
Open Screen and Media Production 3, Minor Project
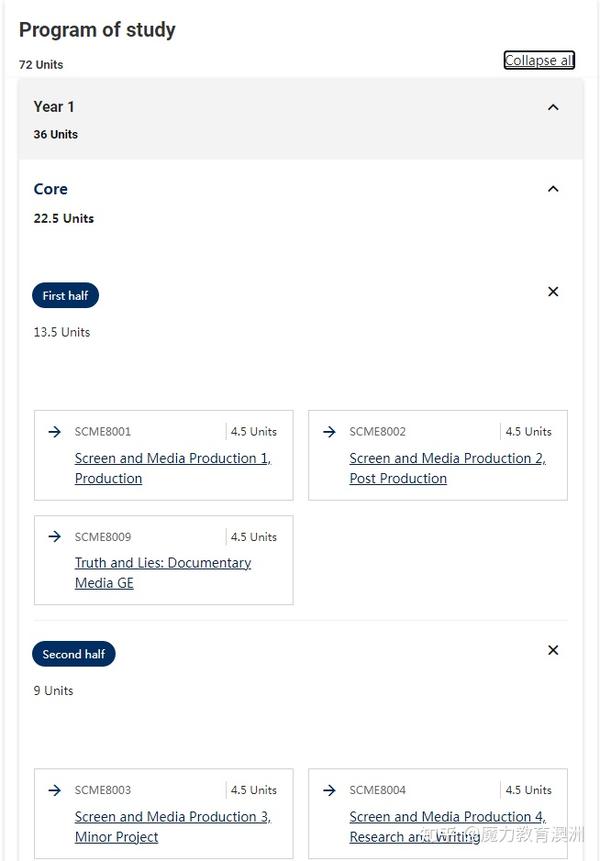[173, 827]
